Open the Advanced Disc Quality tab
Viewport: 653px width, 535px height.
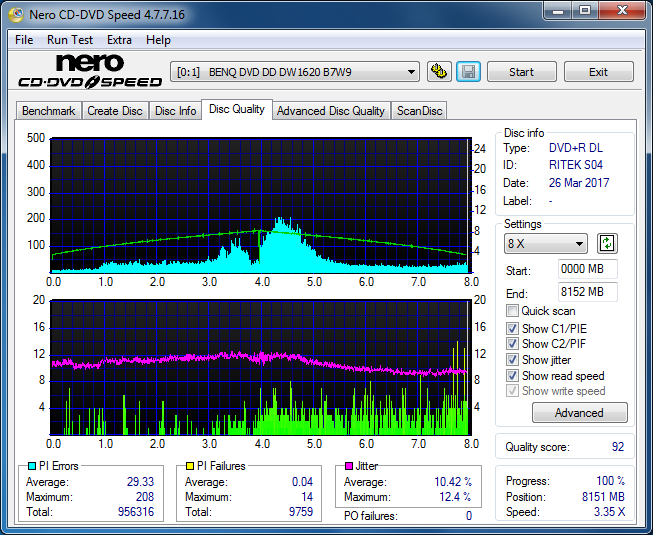[330, 111]
